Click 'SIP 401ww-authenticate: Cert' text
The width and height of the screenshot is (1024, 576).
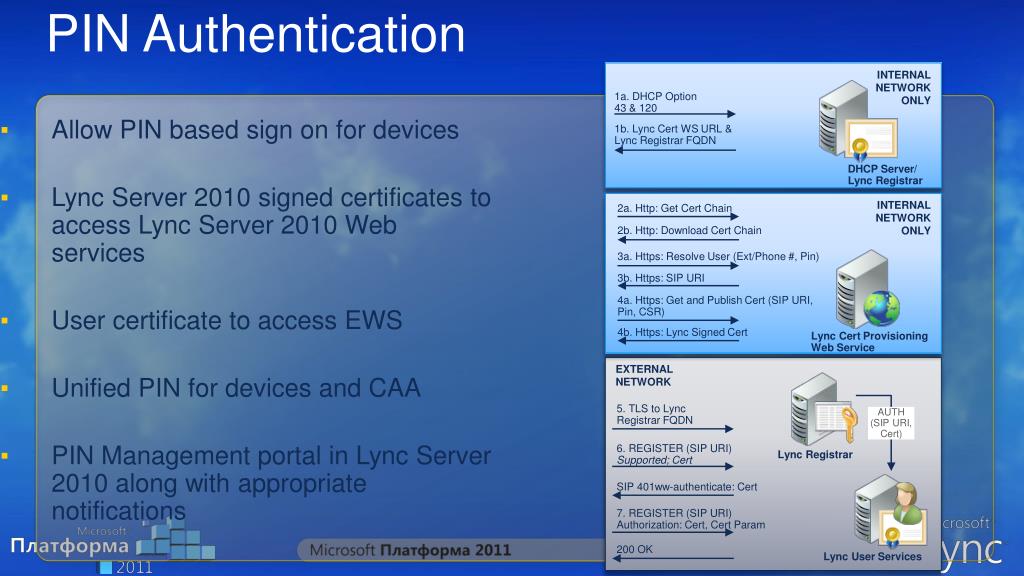tap(687, 487)
